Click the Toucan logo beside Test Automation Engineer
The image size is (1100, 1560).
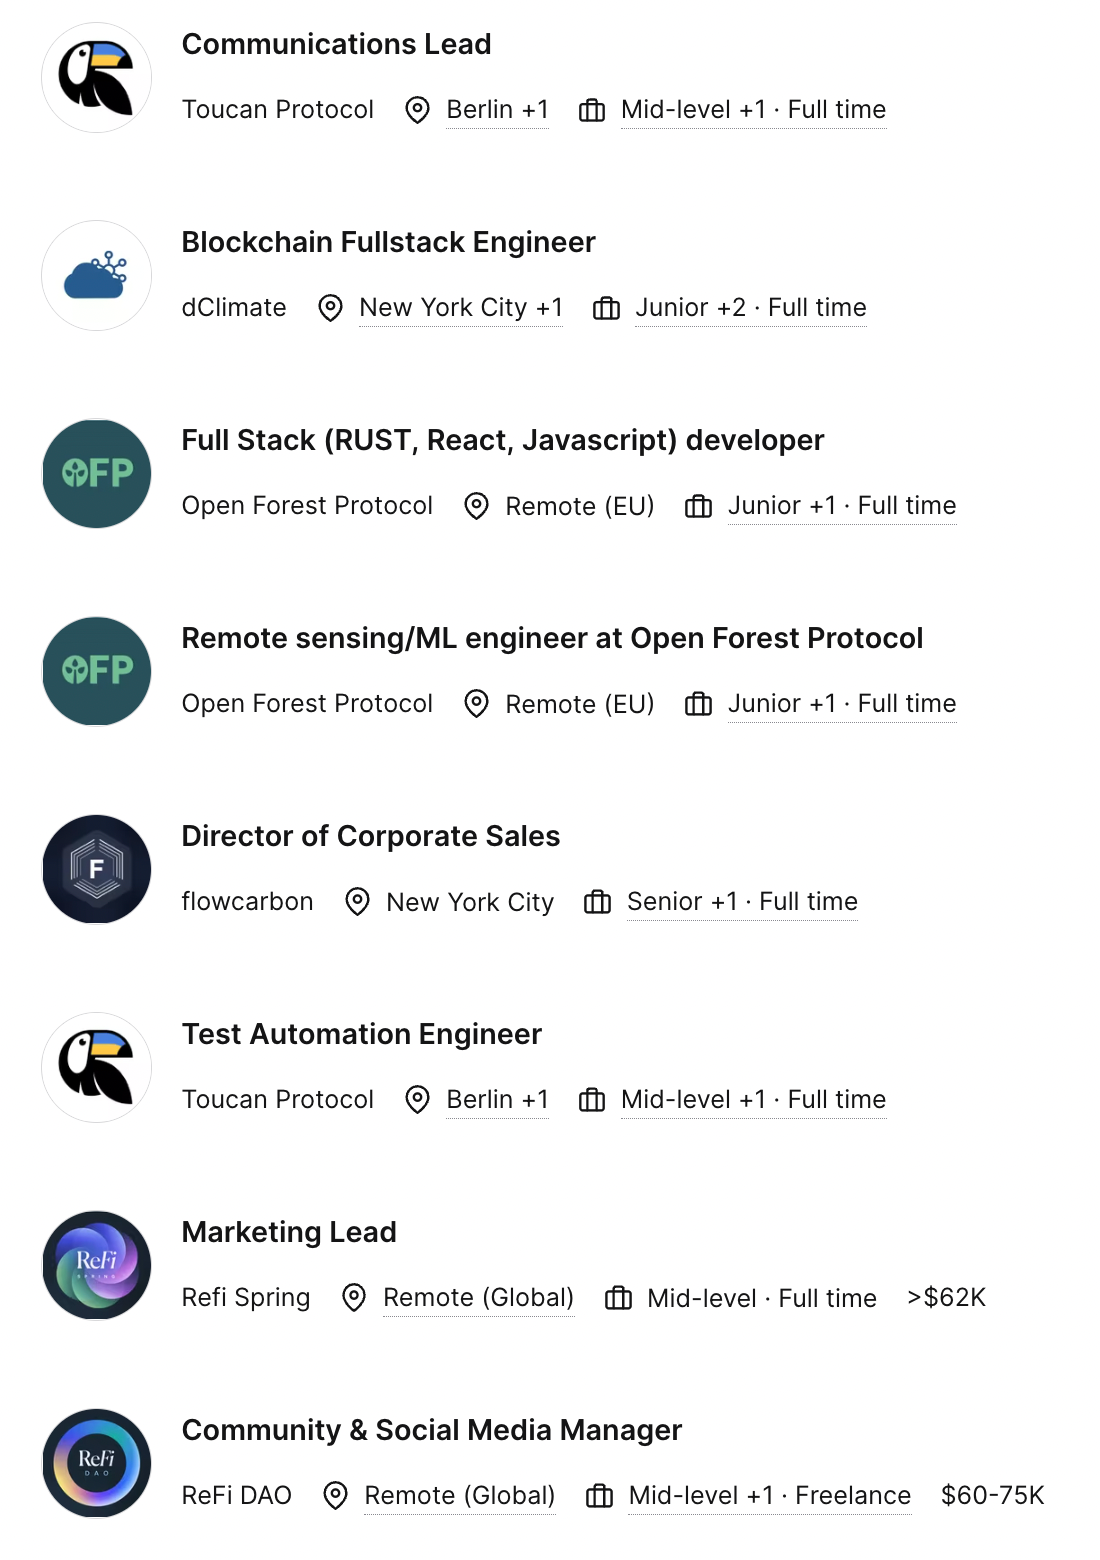point(96,1068)
